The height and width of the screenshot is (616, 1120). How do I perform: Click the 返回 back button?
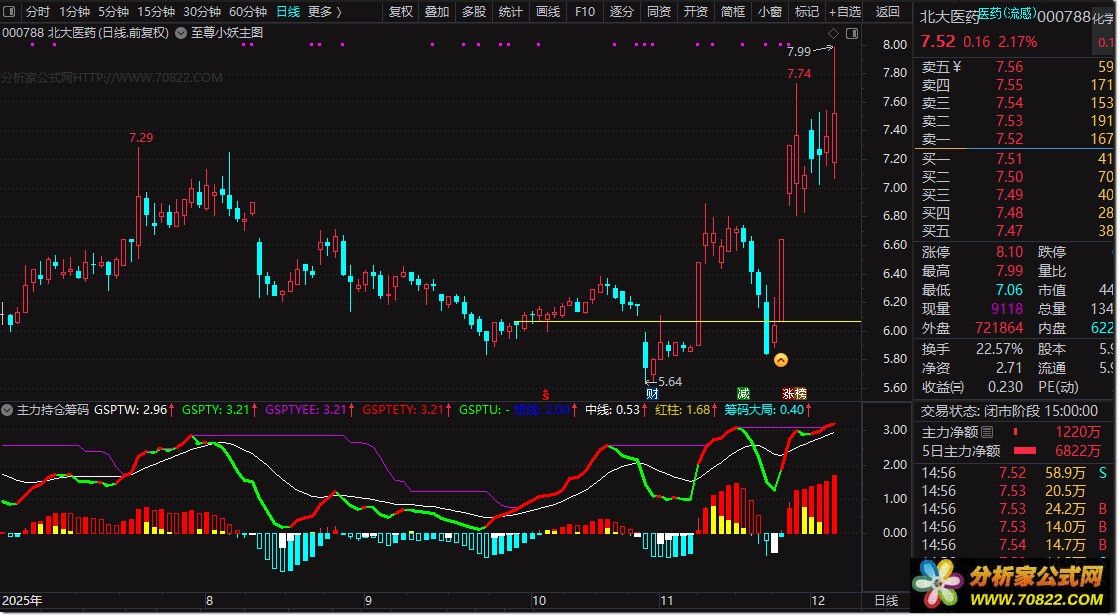point(888,11)
